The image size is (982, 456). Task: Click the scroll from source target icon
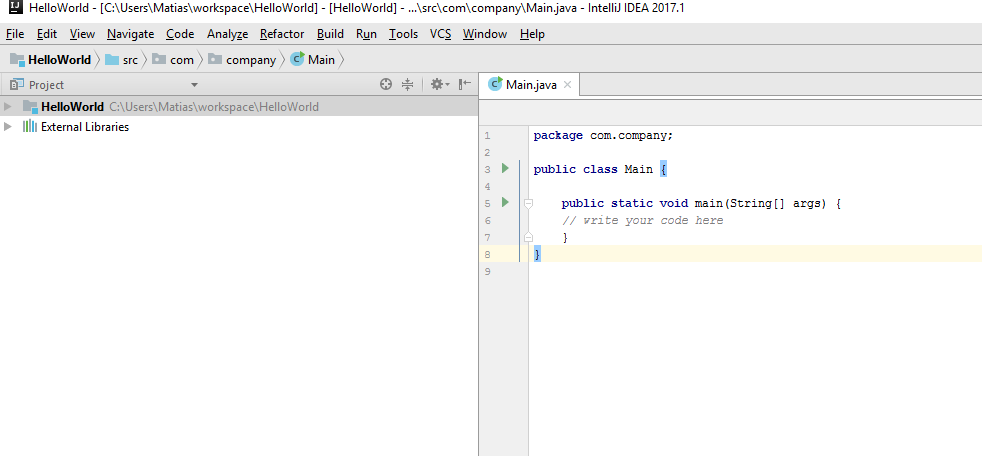coord(386,85)
